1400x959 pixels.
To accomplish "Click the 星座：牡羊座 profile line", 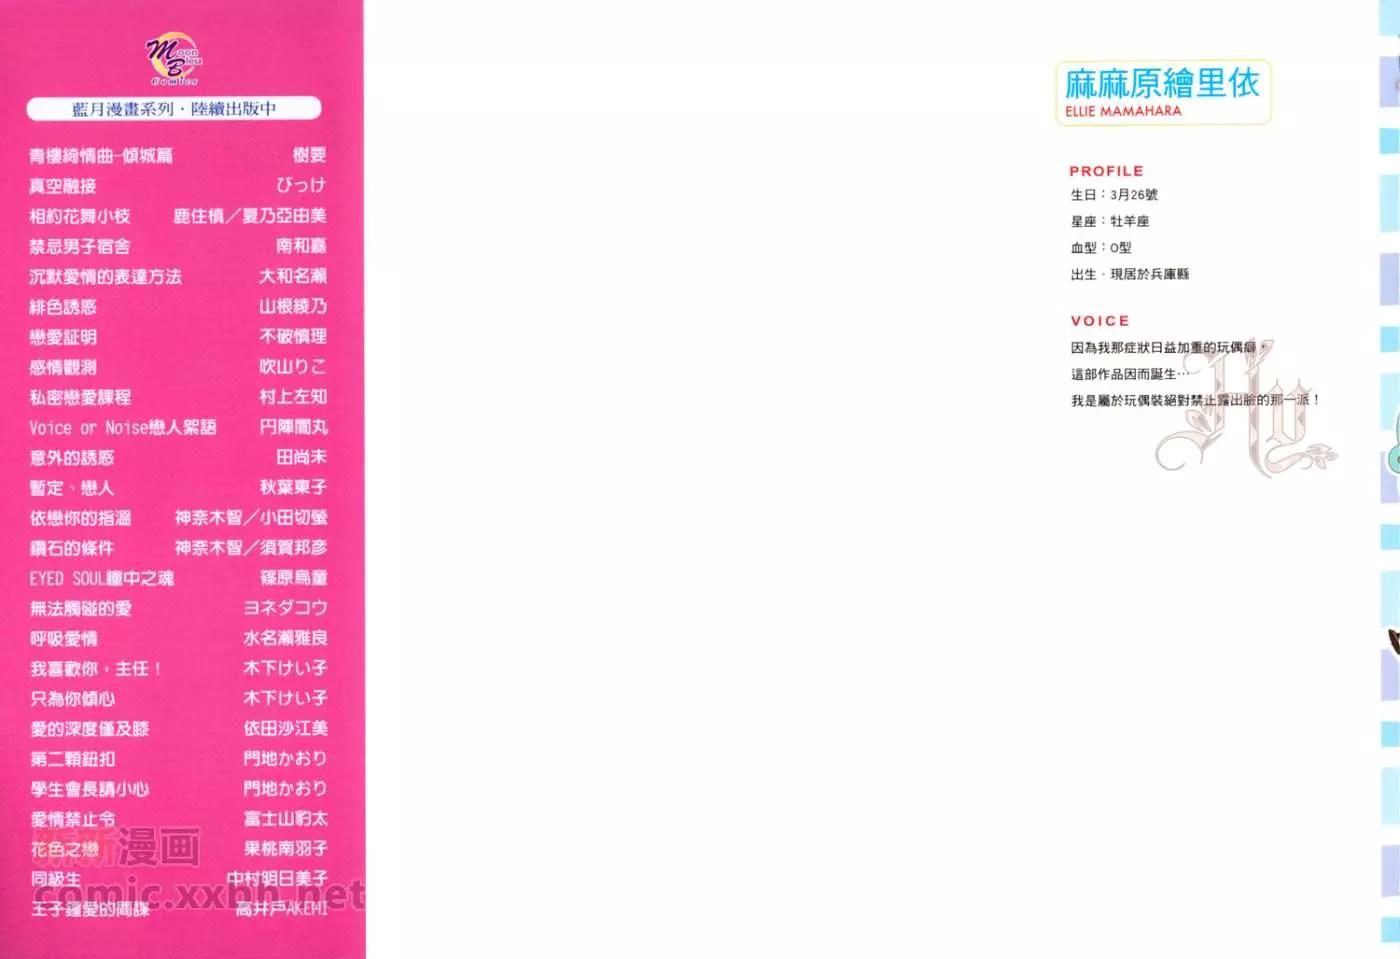I will point(1110,221).
